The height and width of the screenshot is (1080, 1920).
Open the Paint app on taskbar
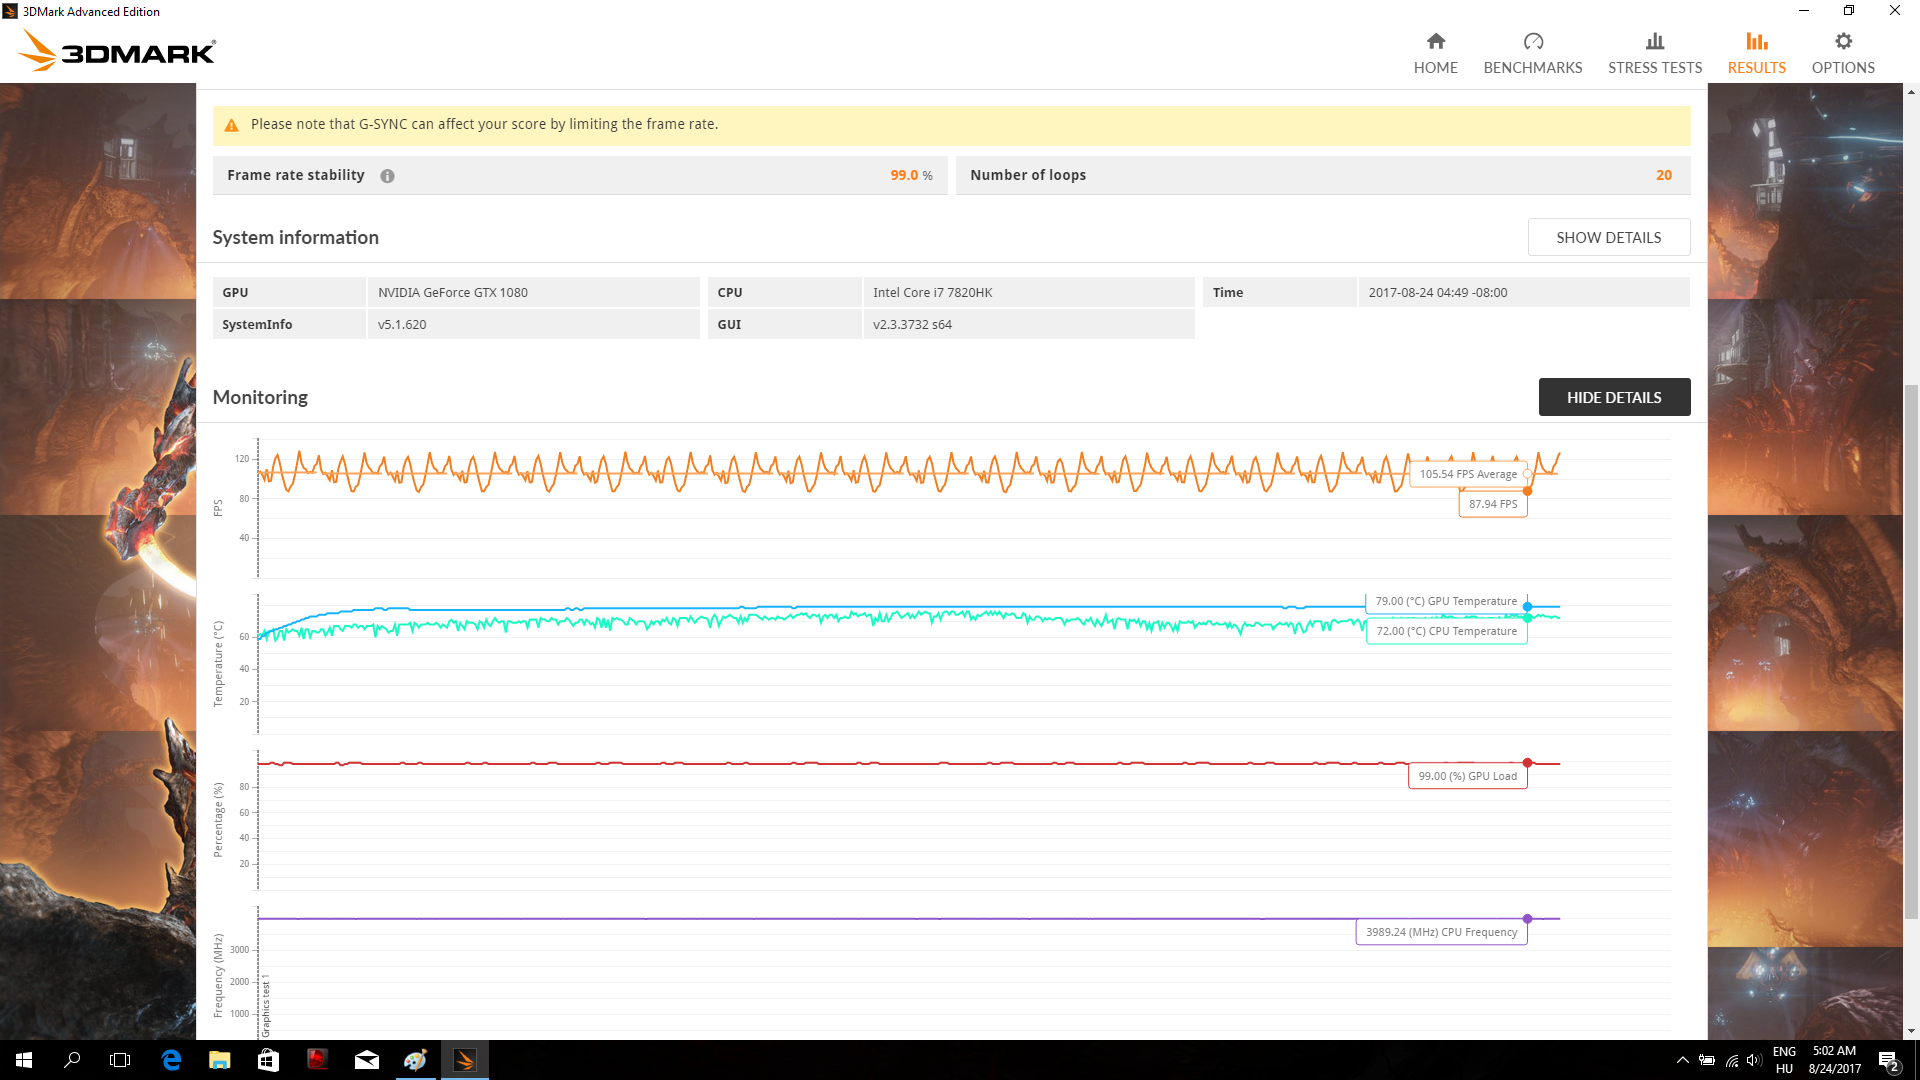416,1060
